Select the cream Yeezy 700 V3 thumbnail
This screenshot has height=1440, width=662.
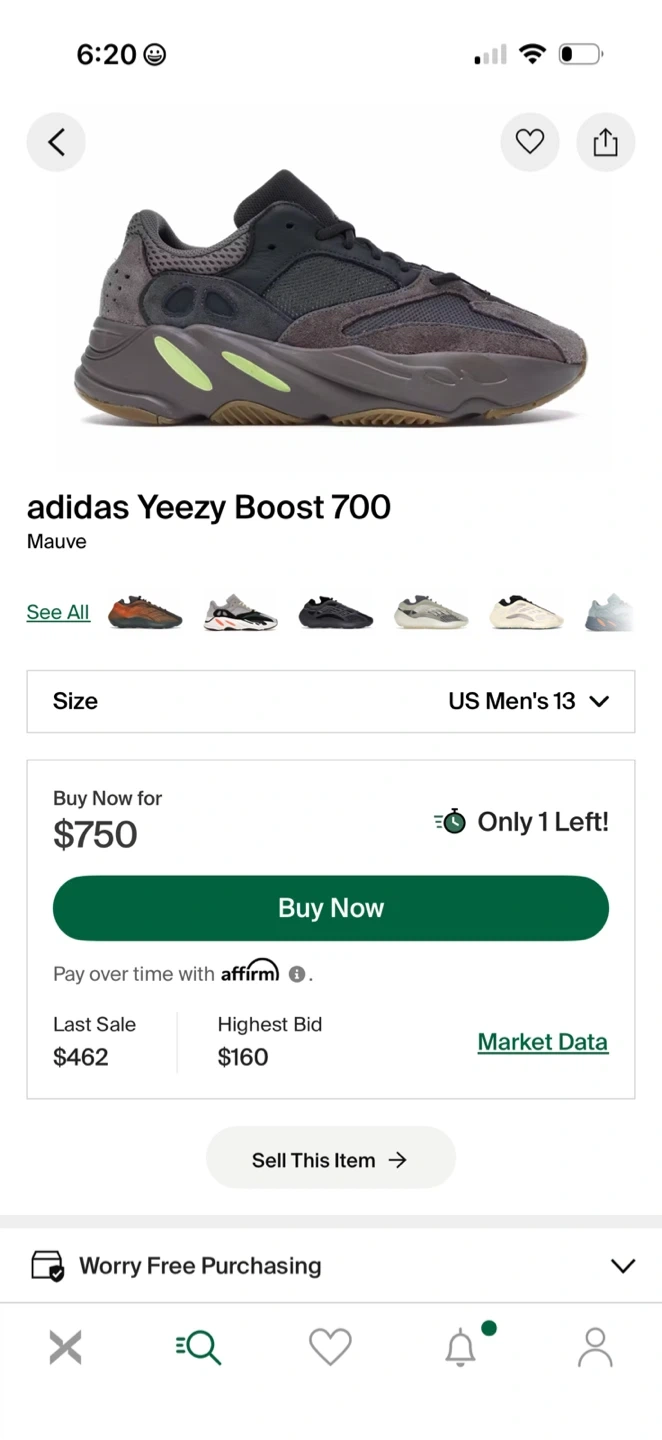526,611
